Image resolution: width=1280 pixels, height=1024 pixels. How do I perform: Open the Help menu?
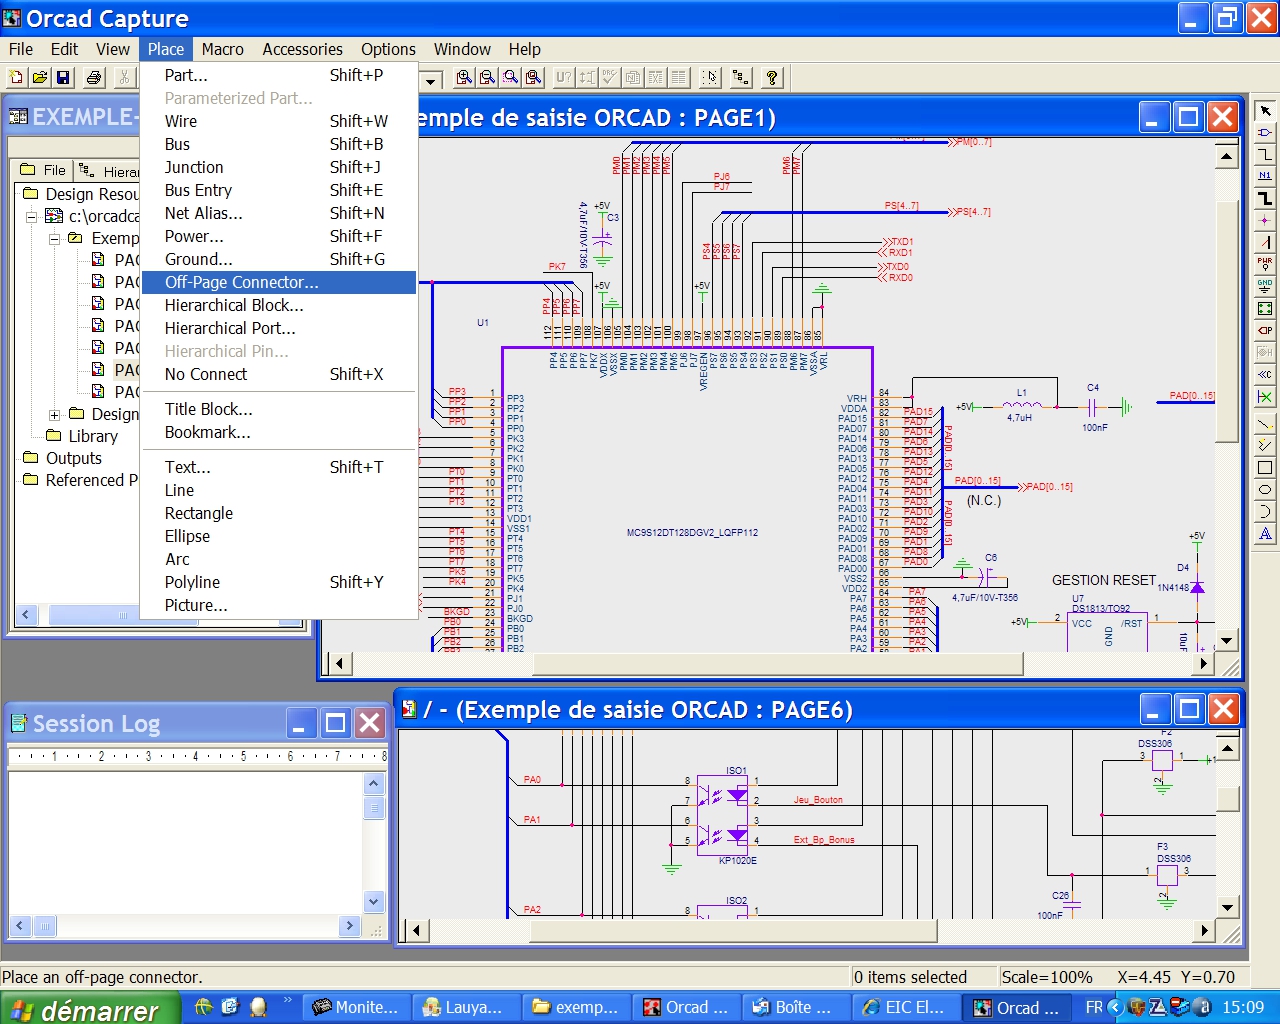click(524, 49)
